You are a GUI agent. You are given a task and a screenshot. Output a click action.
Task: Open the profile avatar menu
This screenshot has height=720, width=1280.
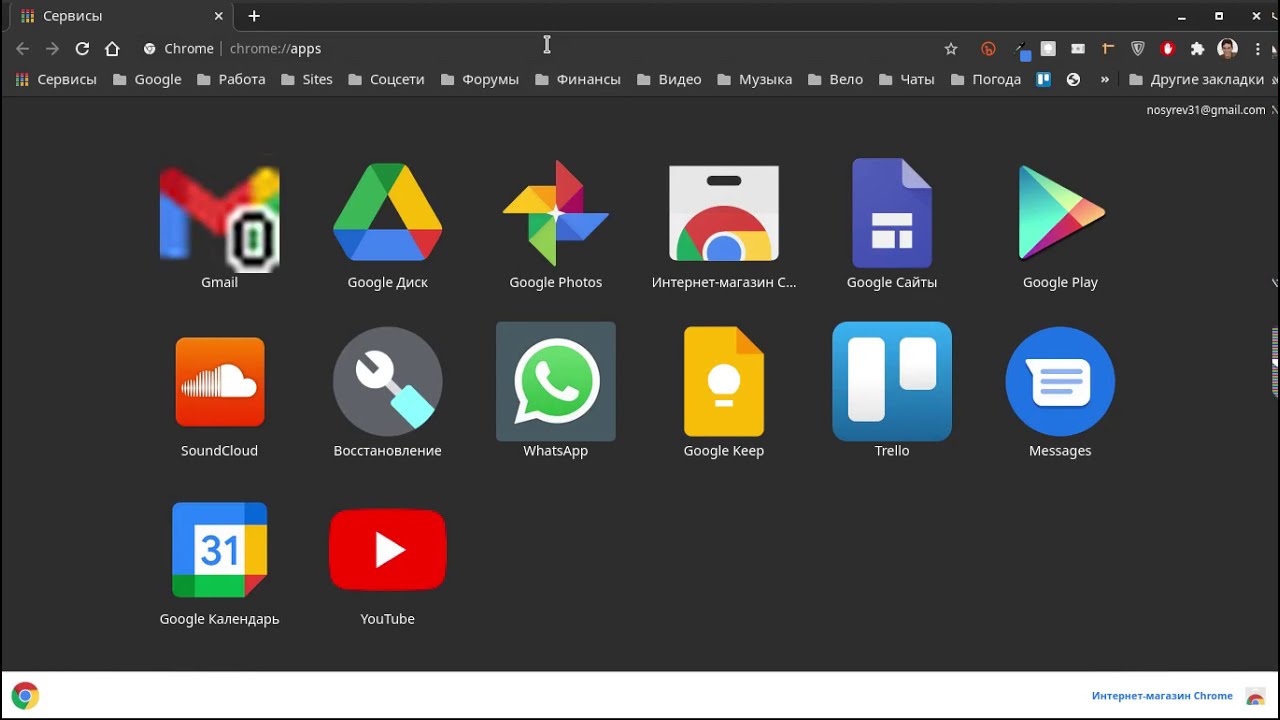point(1227,48)
